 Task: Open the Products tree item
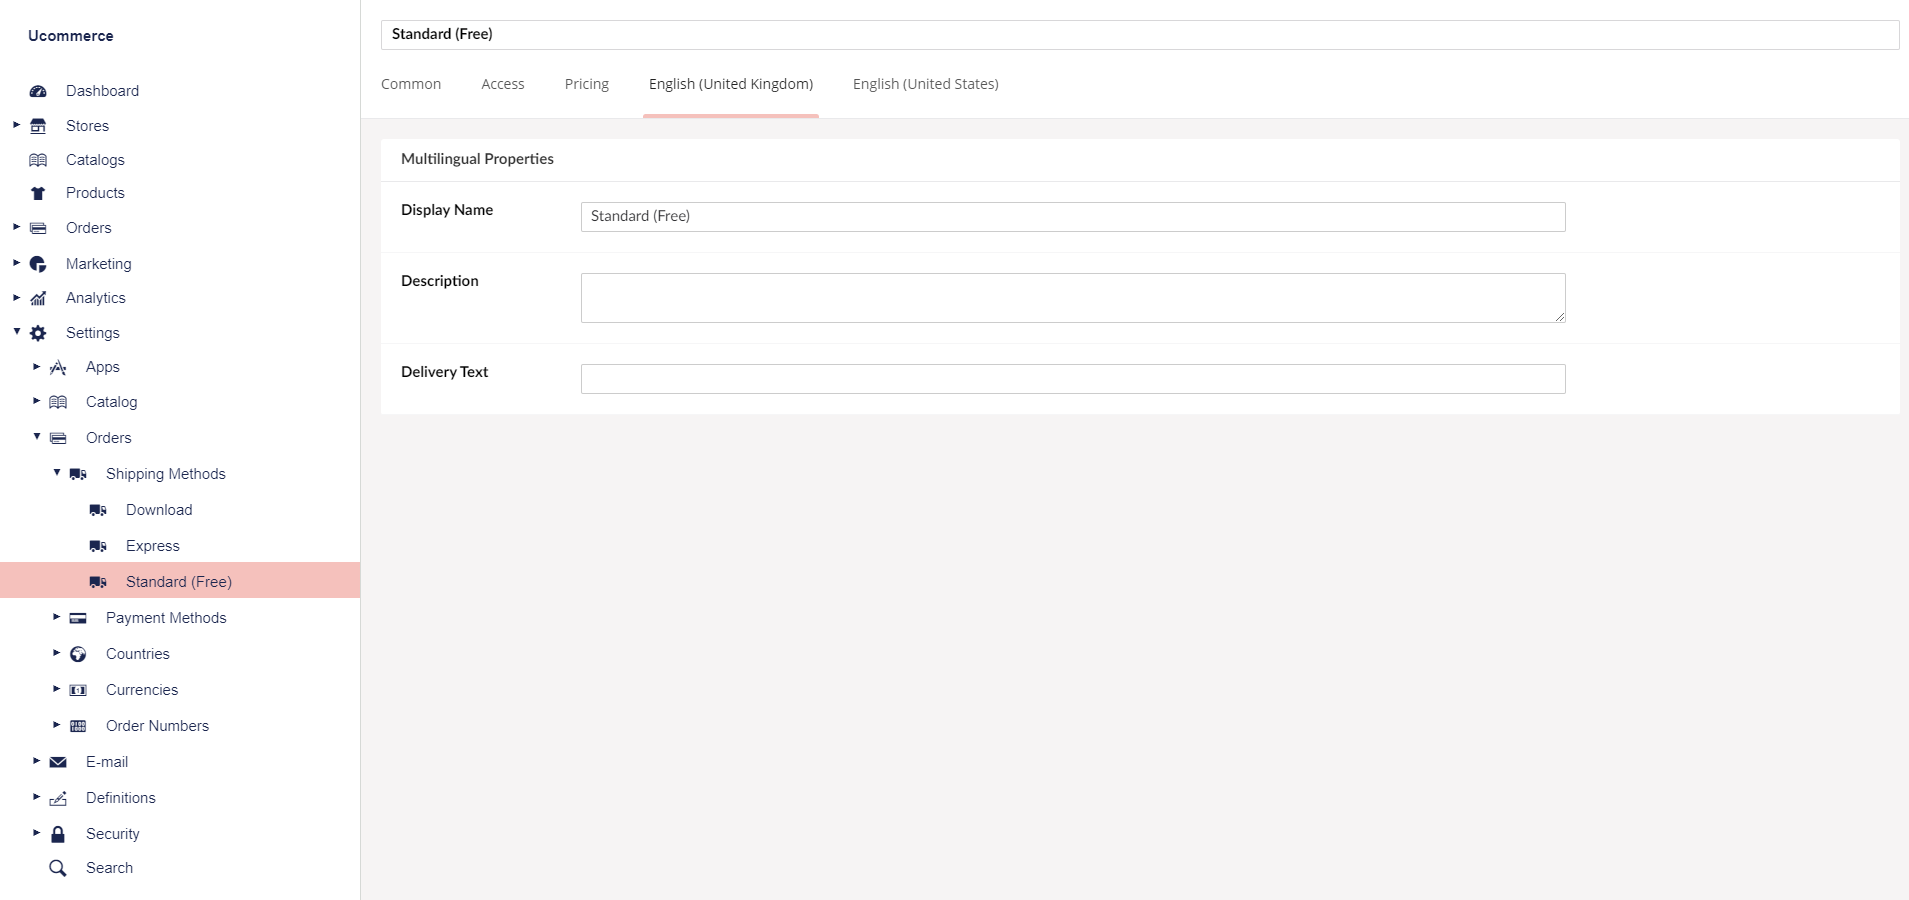pos(95,193)
